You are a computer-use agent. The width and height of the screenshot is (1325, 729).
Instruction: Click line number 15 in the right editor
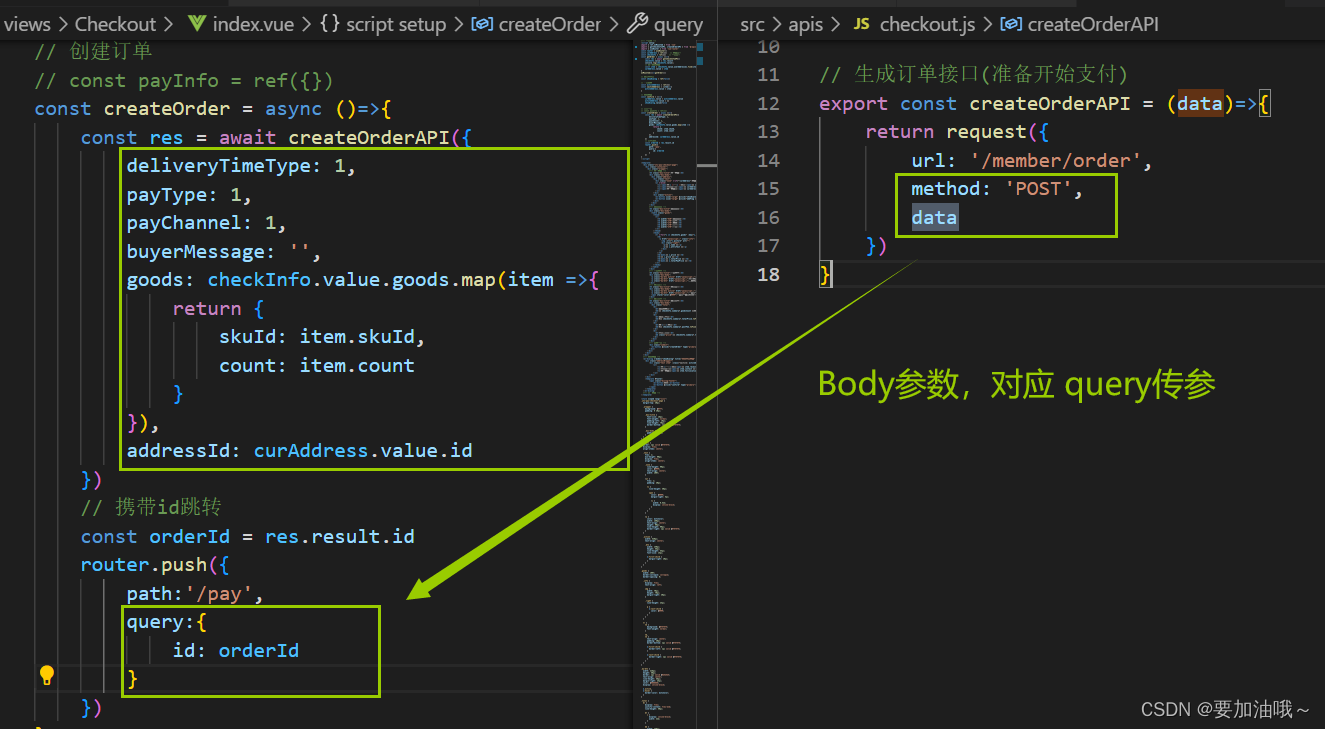(768, 188)
